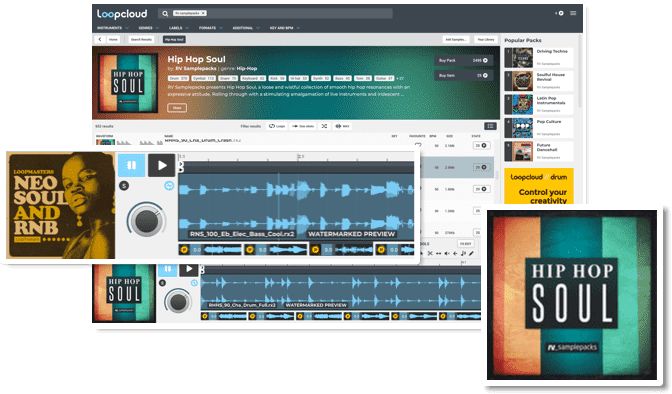672x394 pixels.
Task: Toggle the One-shots filter
Action: tap(303, 126)
